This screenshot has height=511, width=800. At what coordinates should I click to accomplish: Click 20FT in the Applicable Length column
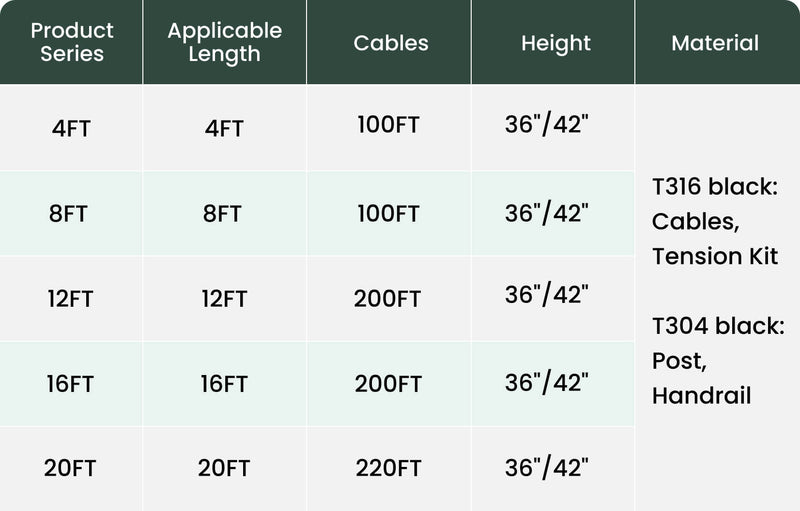pyautogui.click(x=224, y=468)
